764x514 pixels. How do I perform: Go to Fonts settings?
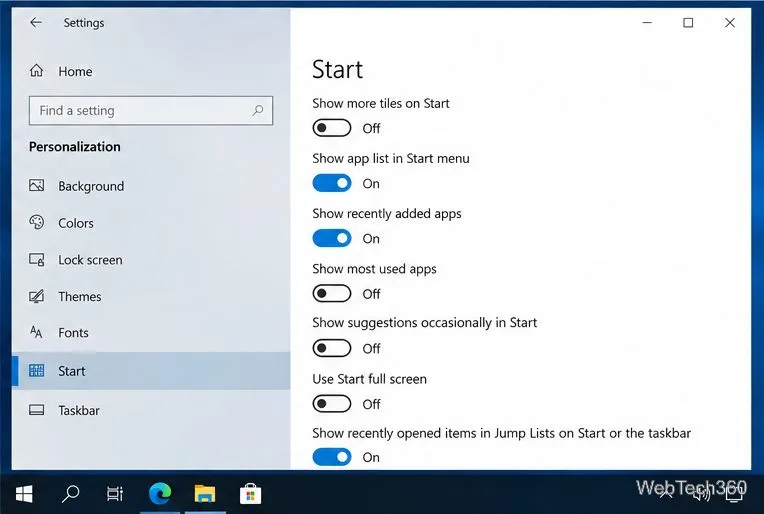[x=151, y=333]
